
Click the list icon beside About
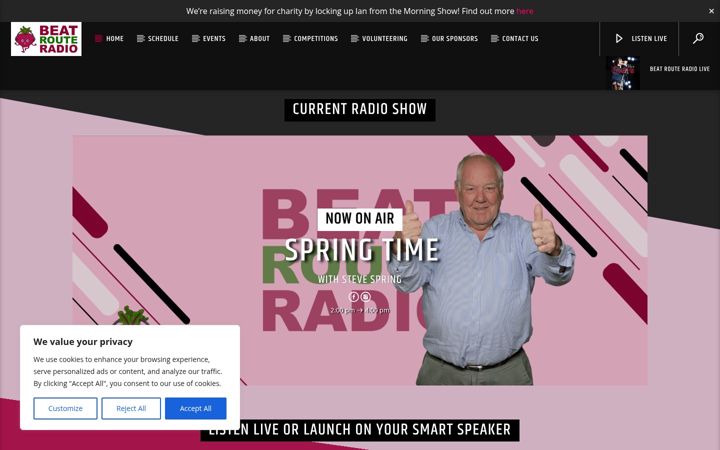(242, 39)
